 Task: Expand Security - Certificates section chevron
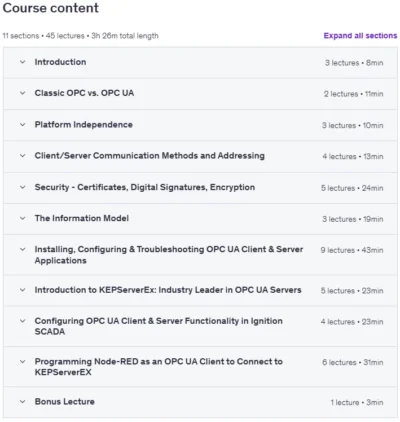click(22, 187)
